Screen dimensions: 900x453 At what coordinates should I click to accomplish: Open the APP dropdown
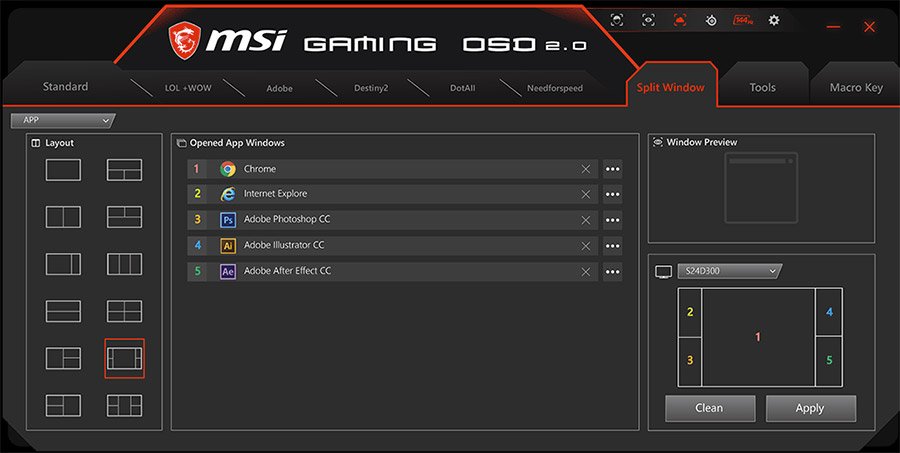coord(63,121)
